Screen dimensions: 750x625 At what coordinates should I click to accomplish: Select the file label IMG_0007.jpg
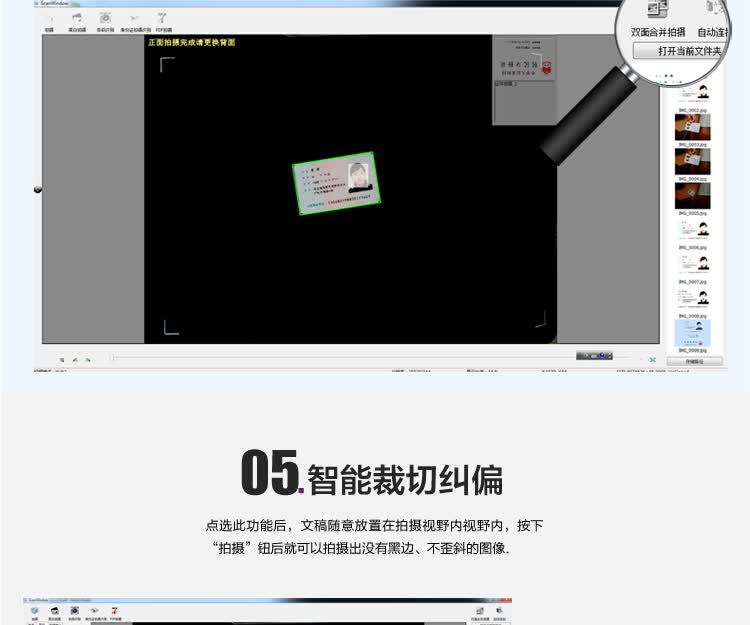point(693,282)
